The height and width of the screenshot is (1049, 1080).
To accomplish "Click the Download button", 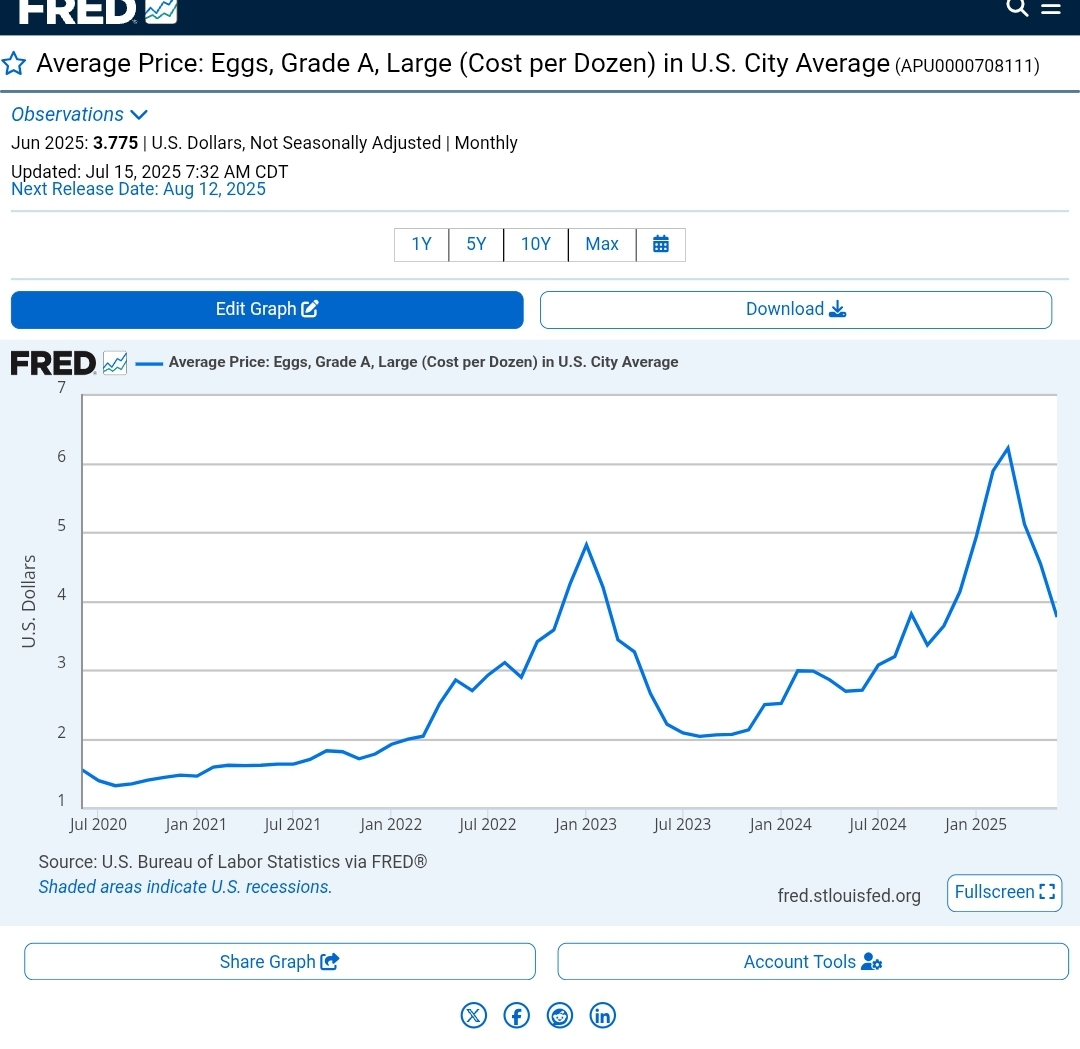I will pyautogui.click(x=796, y=309).
